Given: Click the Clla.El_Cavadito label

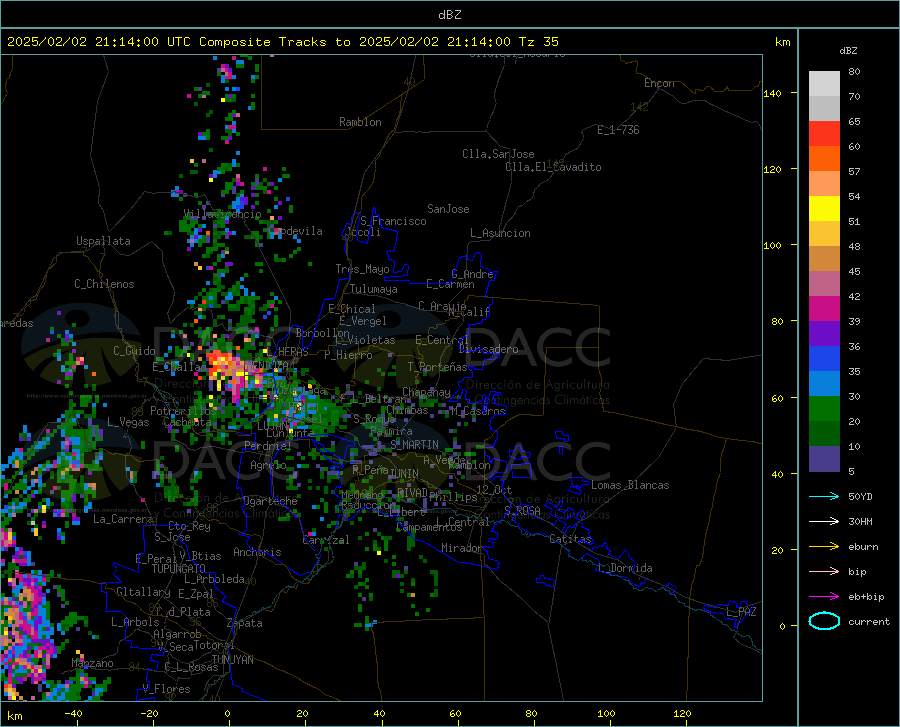Looking at the screenshot, I should point(553,167).
